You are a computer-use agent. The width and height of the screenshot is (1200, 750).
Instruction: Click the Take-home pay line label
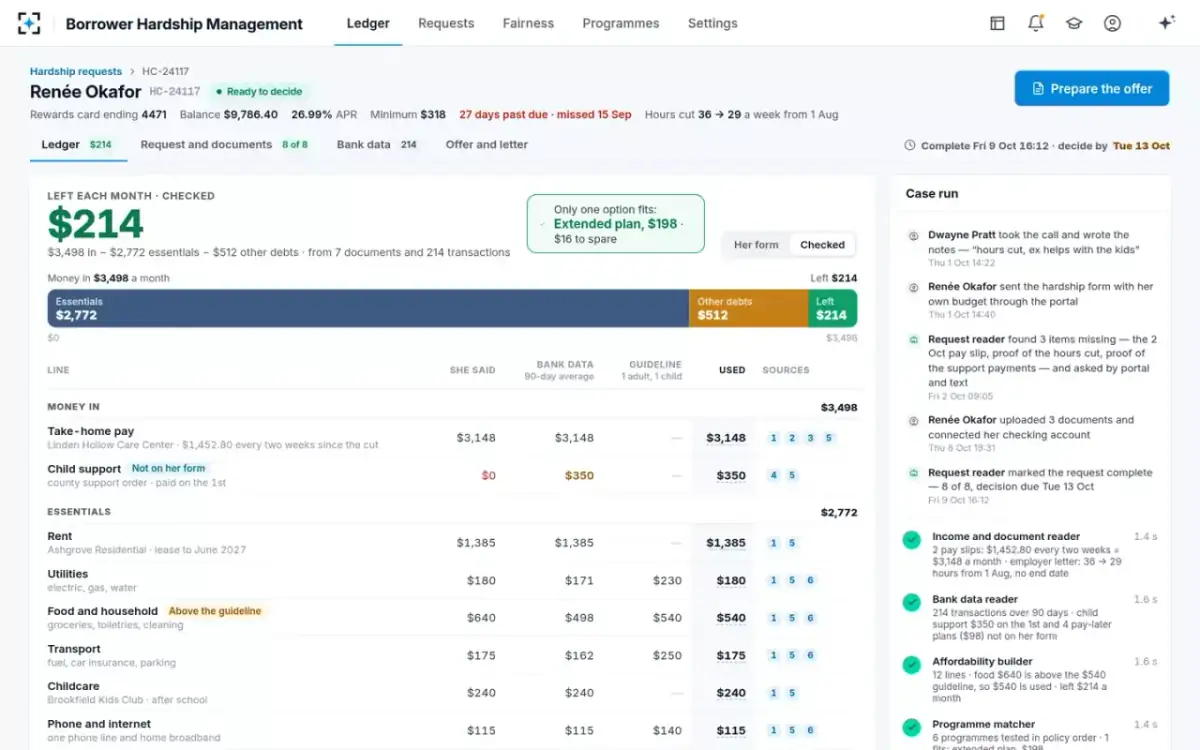click(x=91, y=431)
